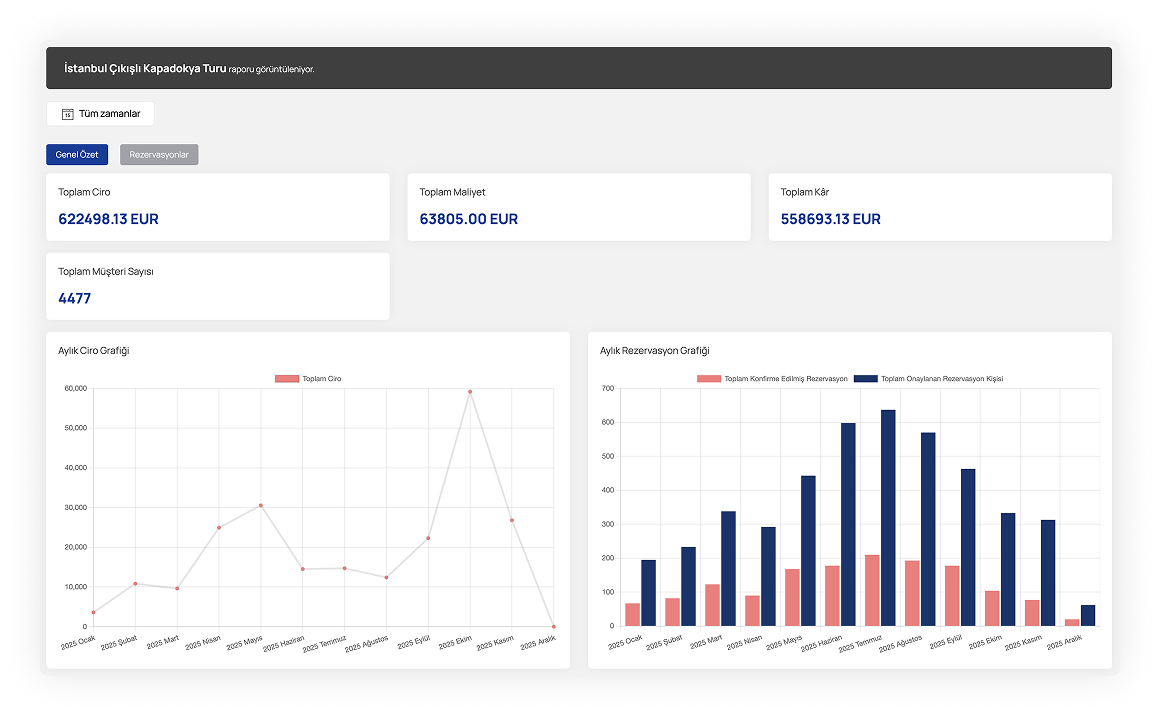Click the Aylık Ciro Grafiği title

[x=95, y=351]
